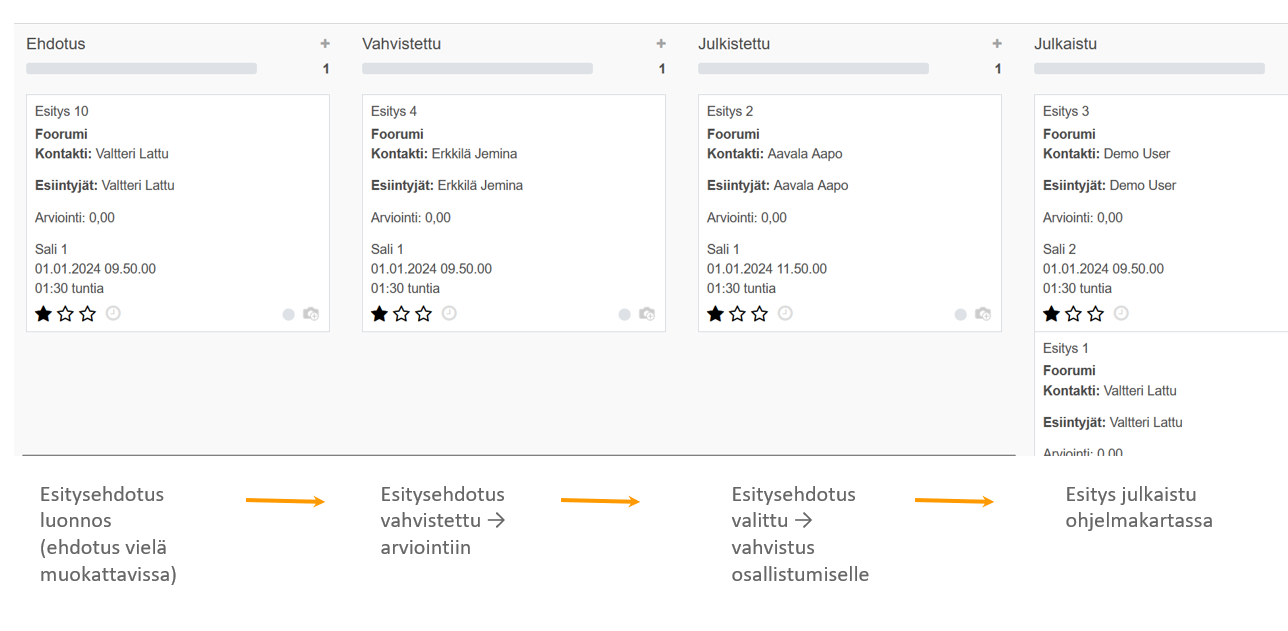Viewport: 1288px width, 631px height.
Task: Click plus icon in Vahvistettu column header
Action: pos(661,44)
